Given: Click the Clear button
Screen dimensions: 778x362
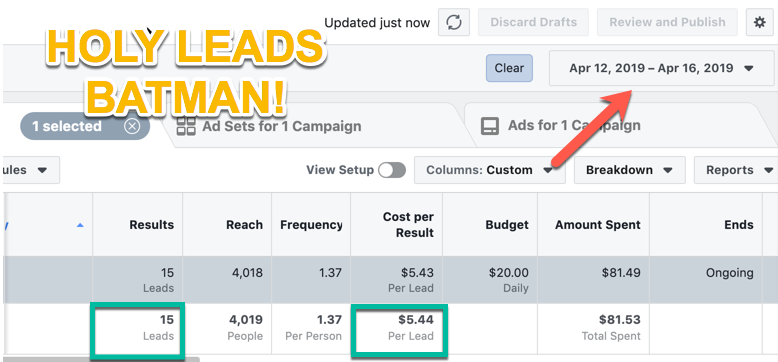Looking at the screenshot, I should 509,68.
